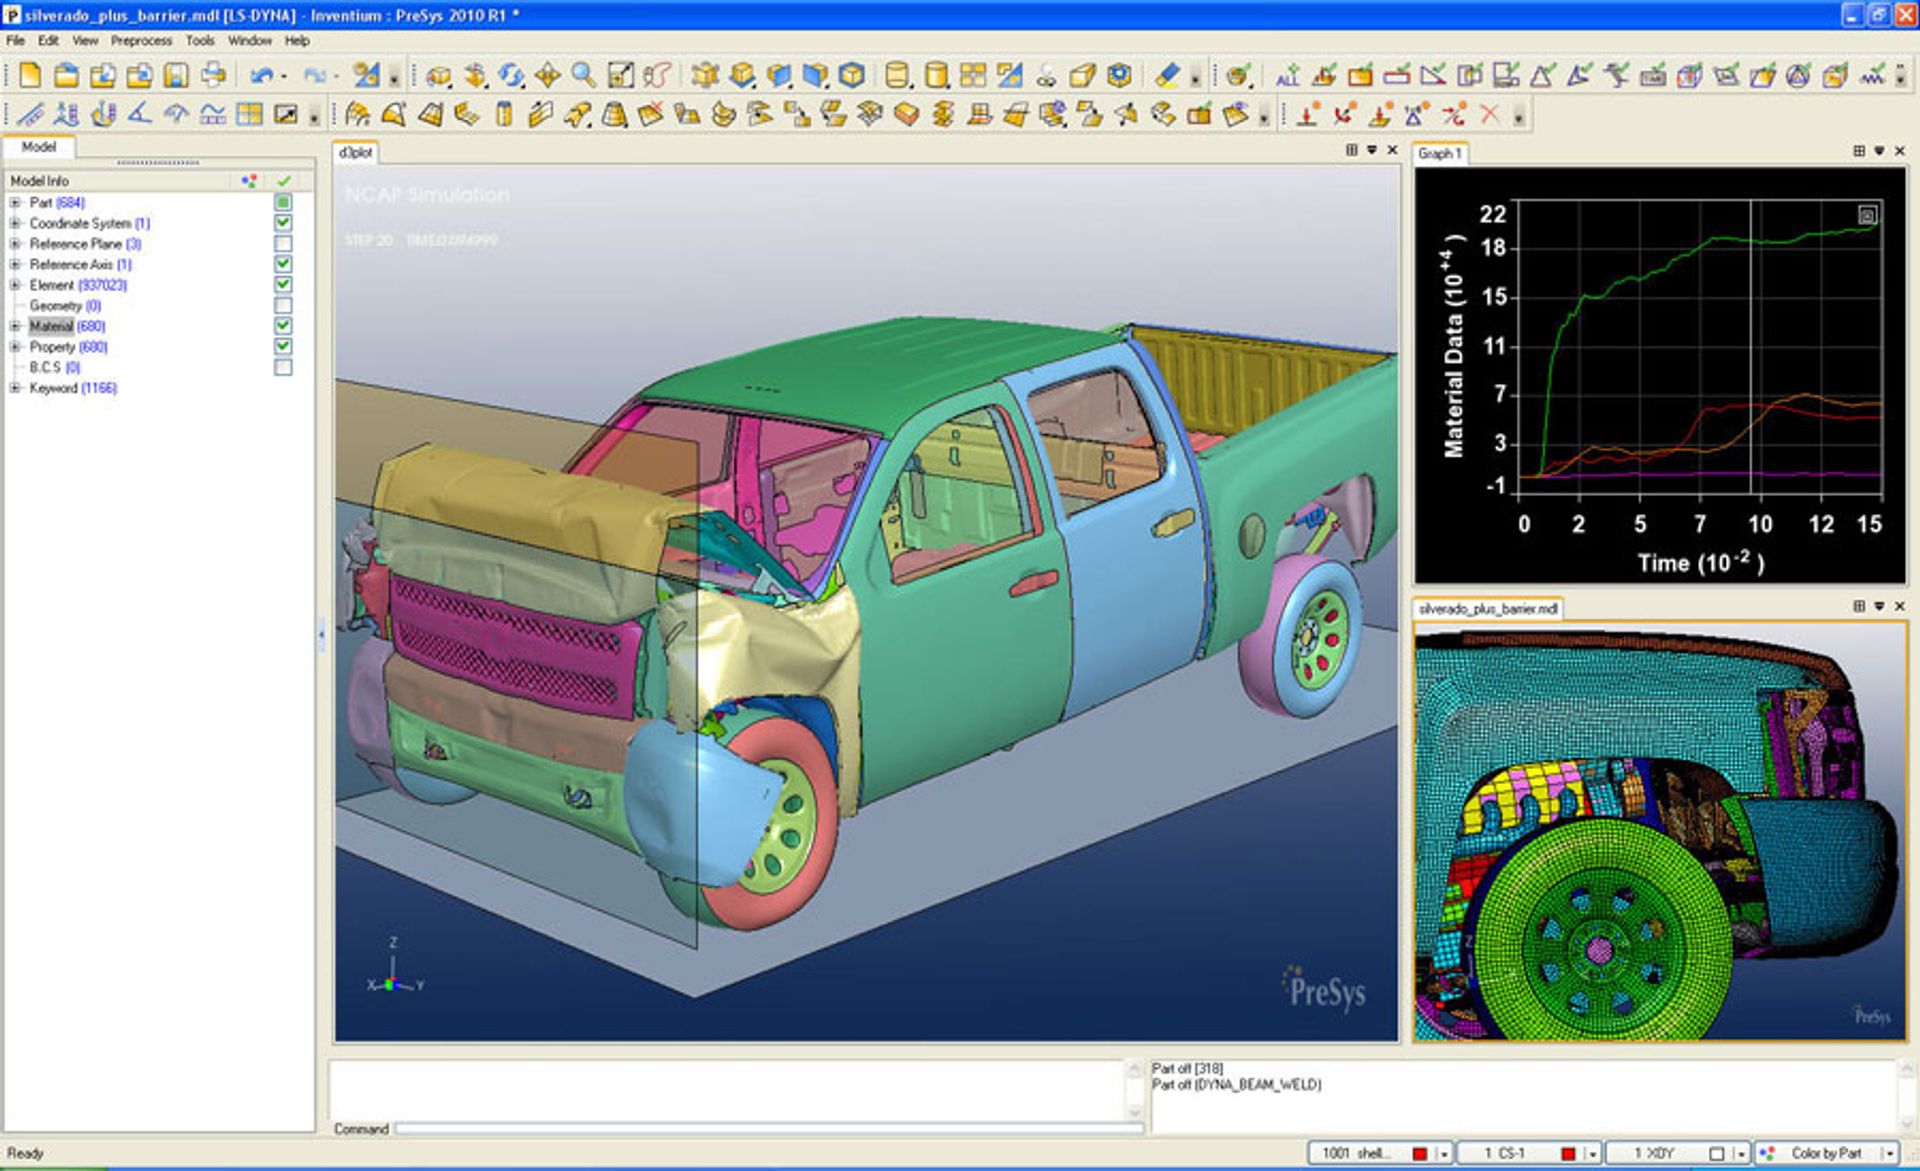Toggle the Coordinate System checkbox
The height and width of the screenshot is (1171, 1920).
click(283, 223)
